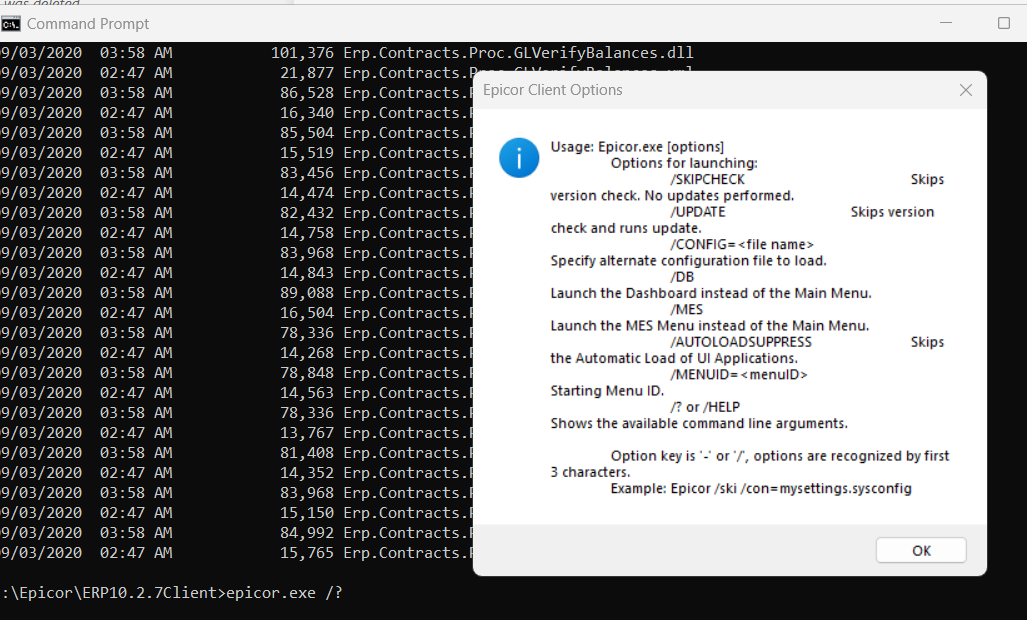Click OK in Epicor Client Options dialog
This screenshot has height=620, width=1027.
921,550
